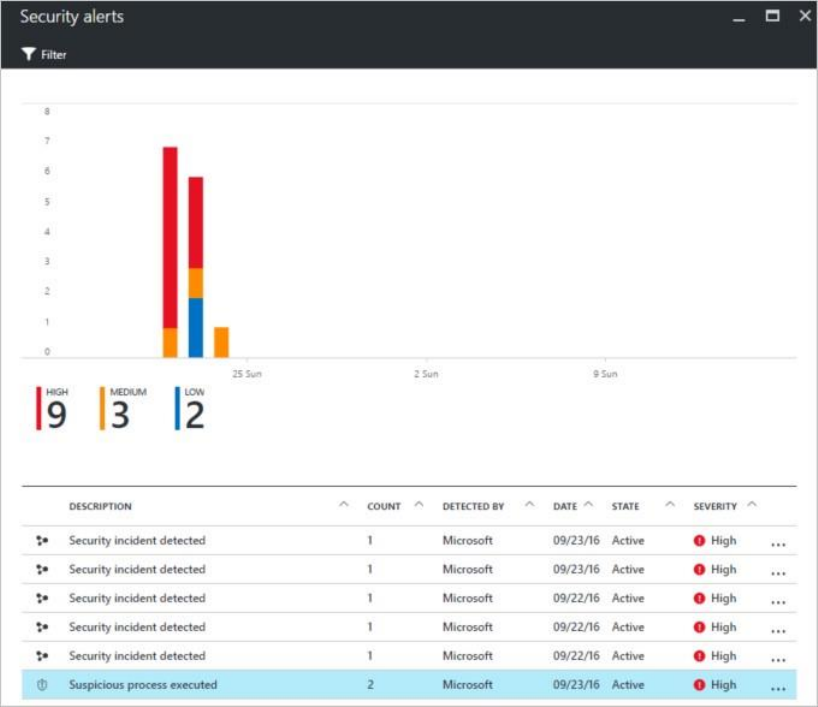
Task: Sort by the Count column arrow
Action: 418,505
